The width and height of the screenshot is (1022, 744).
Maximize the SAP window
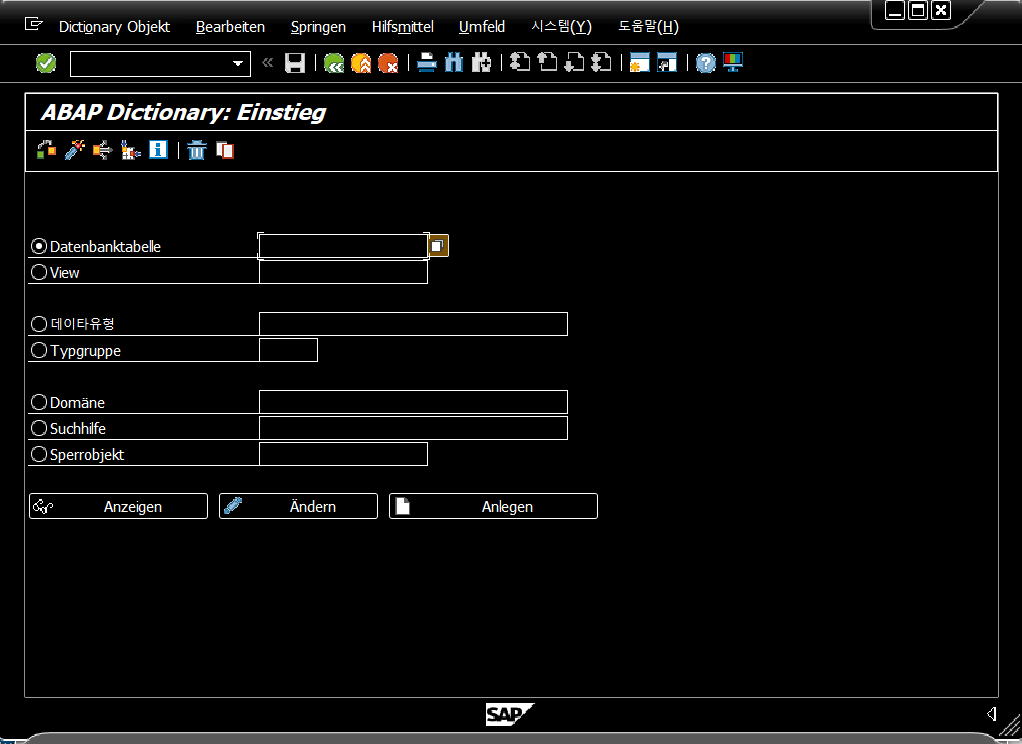pyautogui.click(x=918, y=10)
